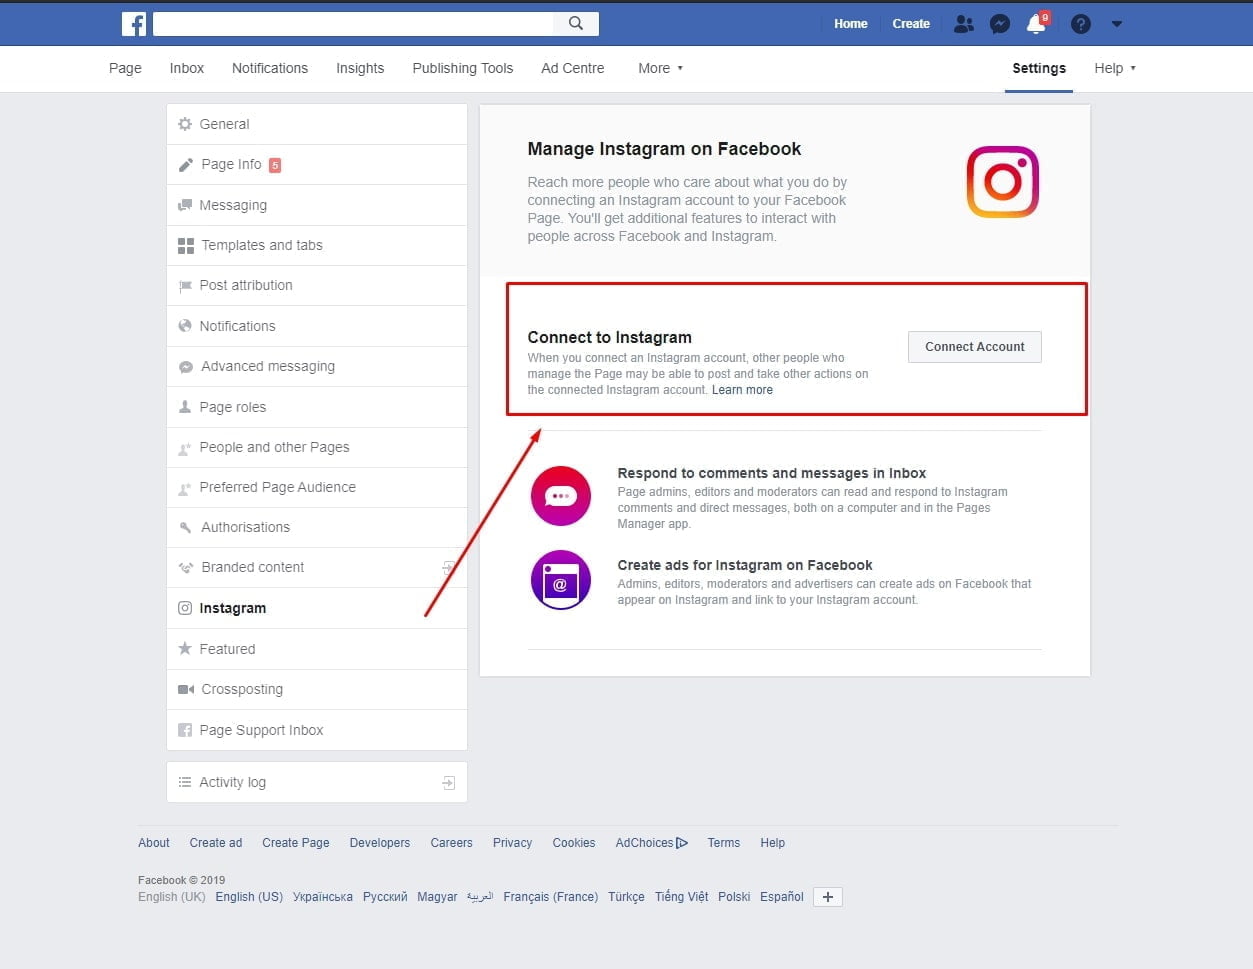Screen dimensions: 1253x969
Task: Click the About footer link
Action: pyautogui.click(x=154, y=843)
